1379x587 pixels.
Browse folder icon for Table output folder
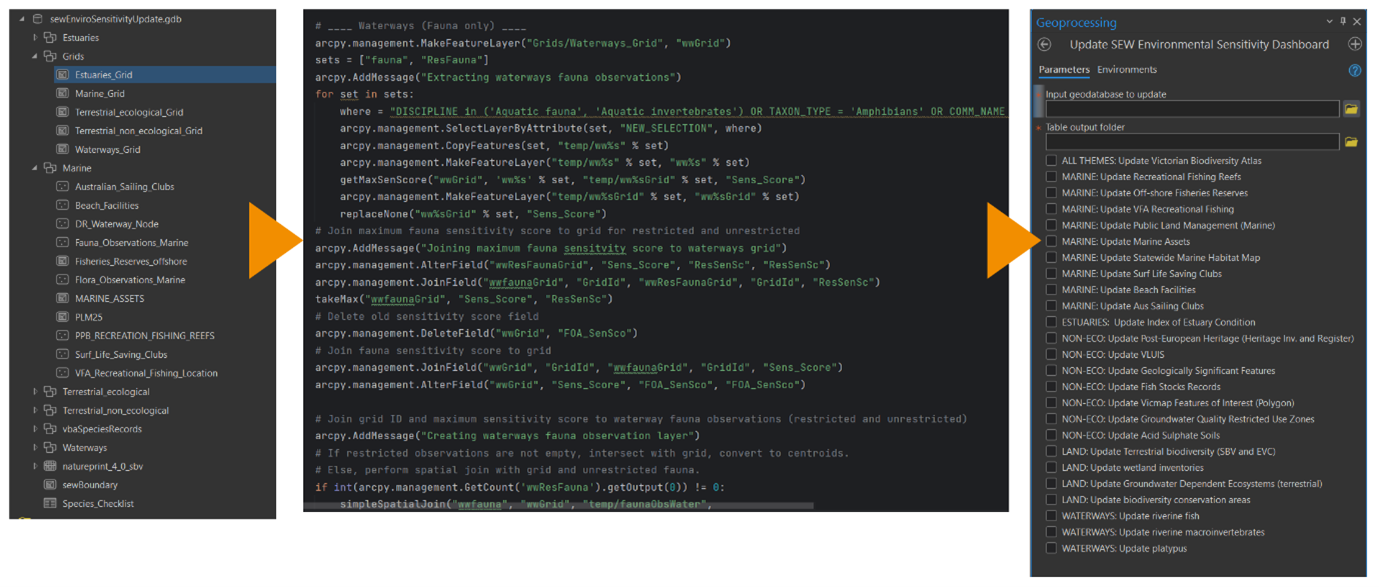pyautogui.click(x=1351, y=143)
